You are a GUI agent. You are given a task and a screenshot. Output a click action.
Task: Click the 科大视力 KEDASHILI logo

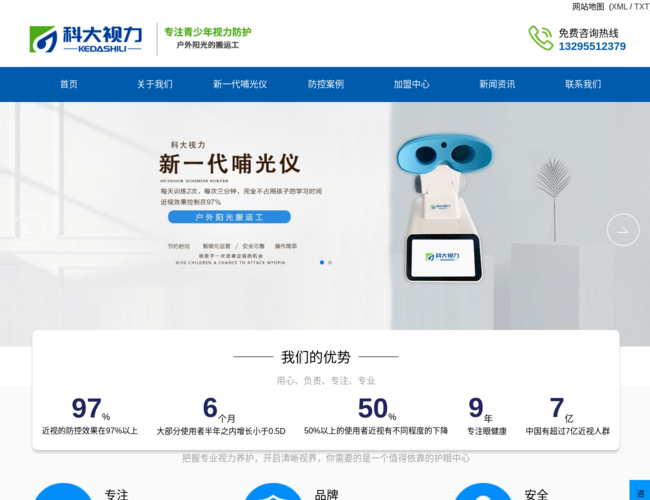point(86,39)
